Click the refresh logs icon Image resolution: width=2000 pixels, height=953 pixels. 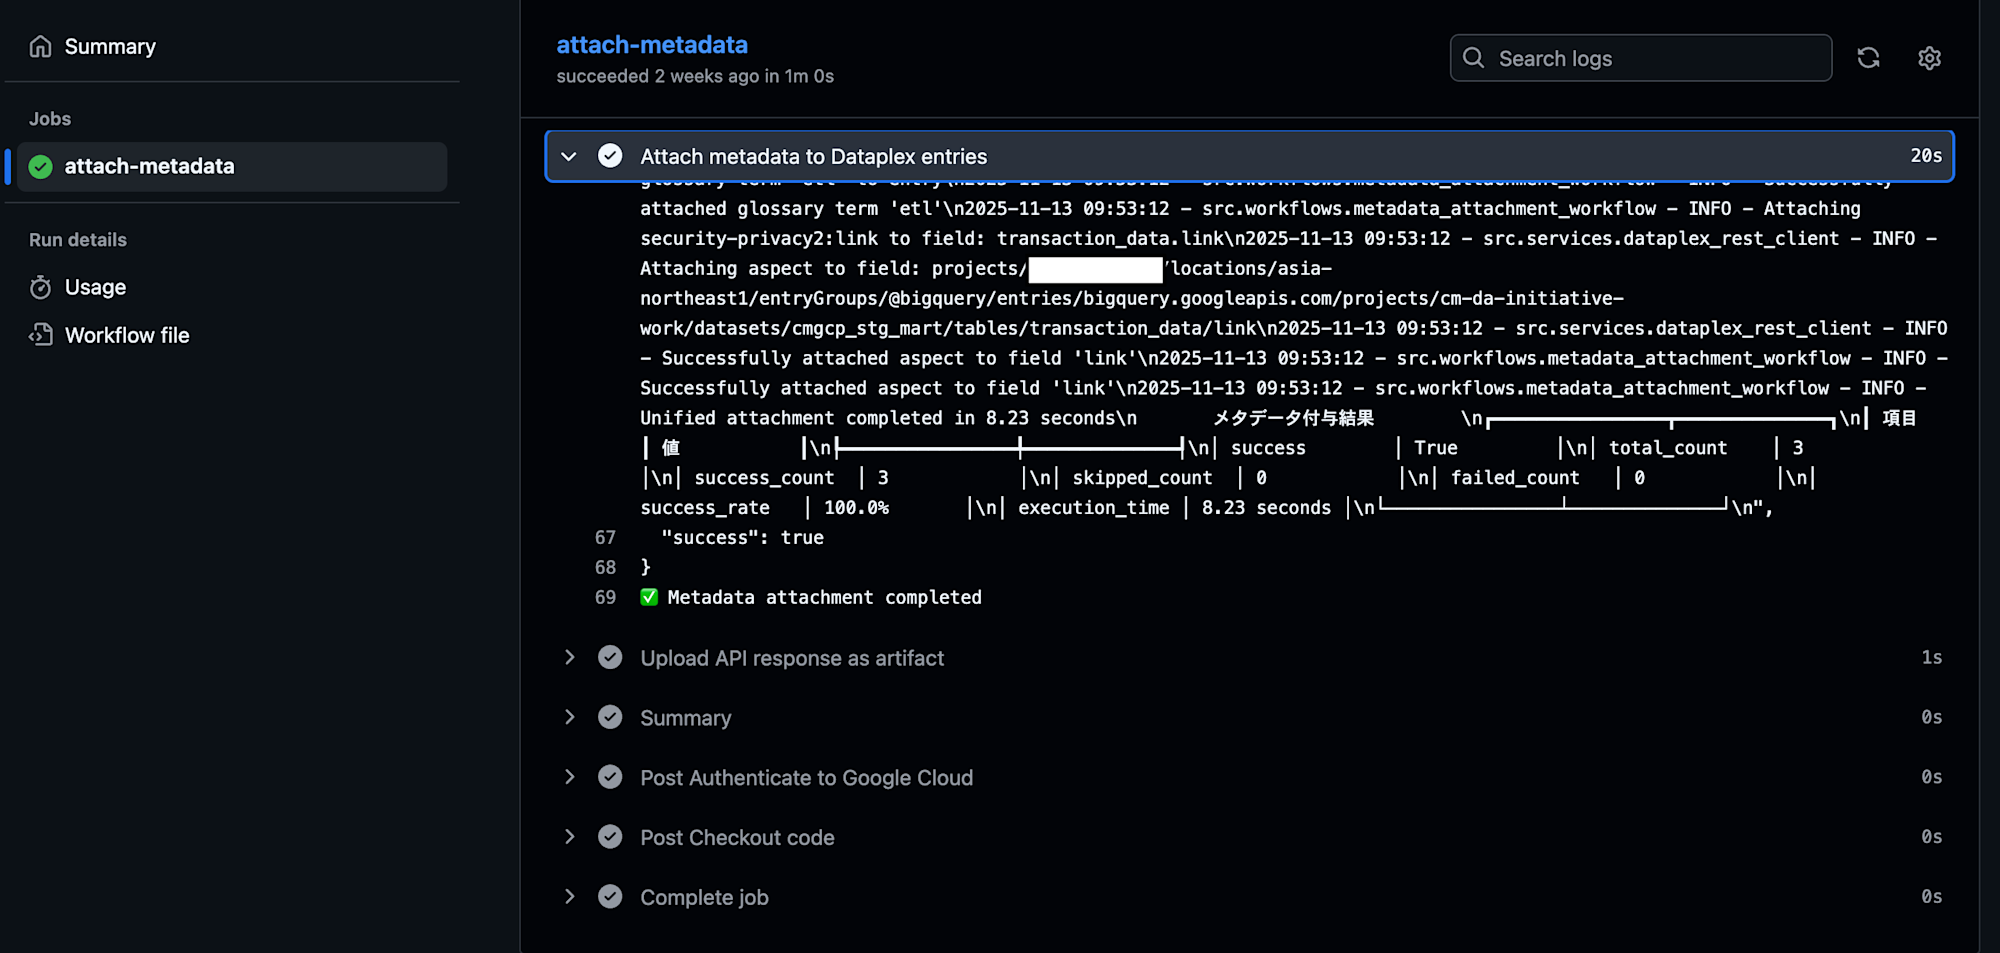[x=1868, y=58]
